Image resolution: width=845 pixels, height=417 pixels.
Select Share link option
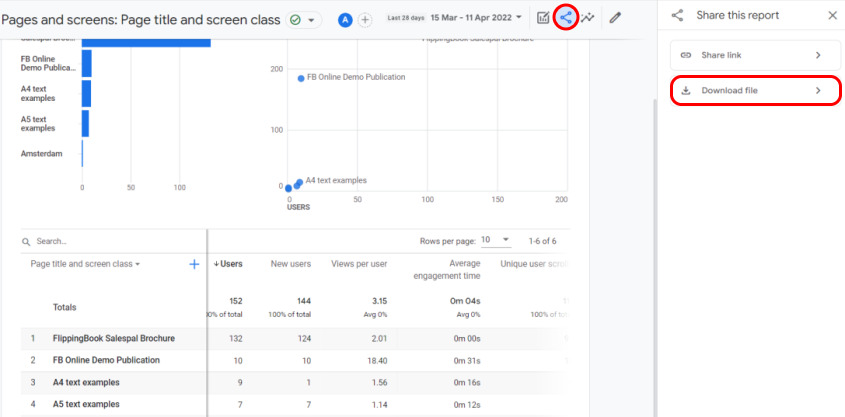tap(755, 55)
